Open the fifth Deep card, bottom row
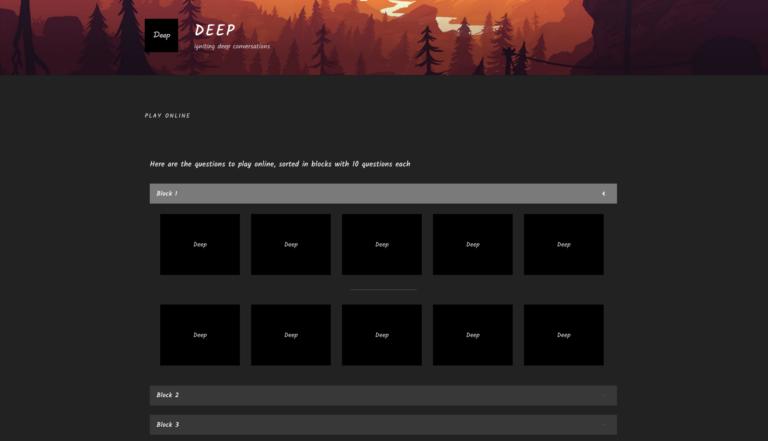This screenshot has width=768, height=441. click(564, 335)
